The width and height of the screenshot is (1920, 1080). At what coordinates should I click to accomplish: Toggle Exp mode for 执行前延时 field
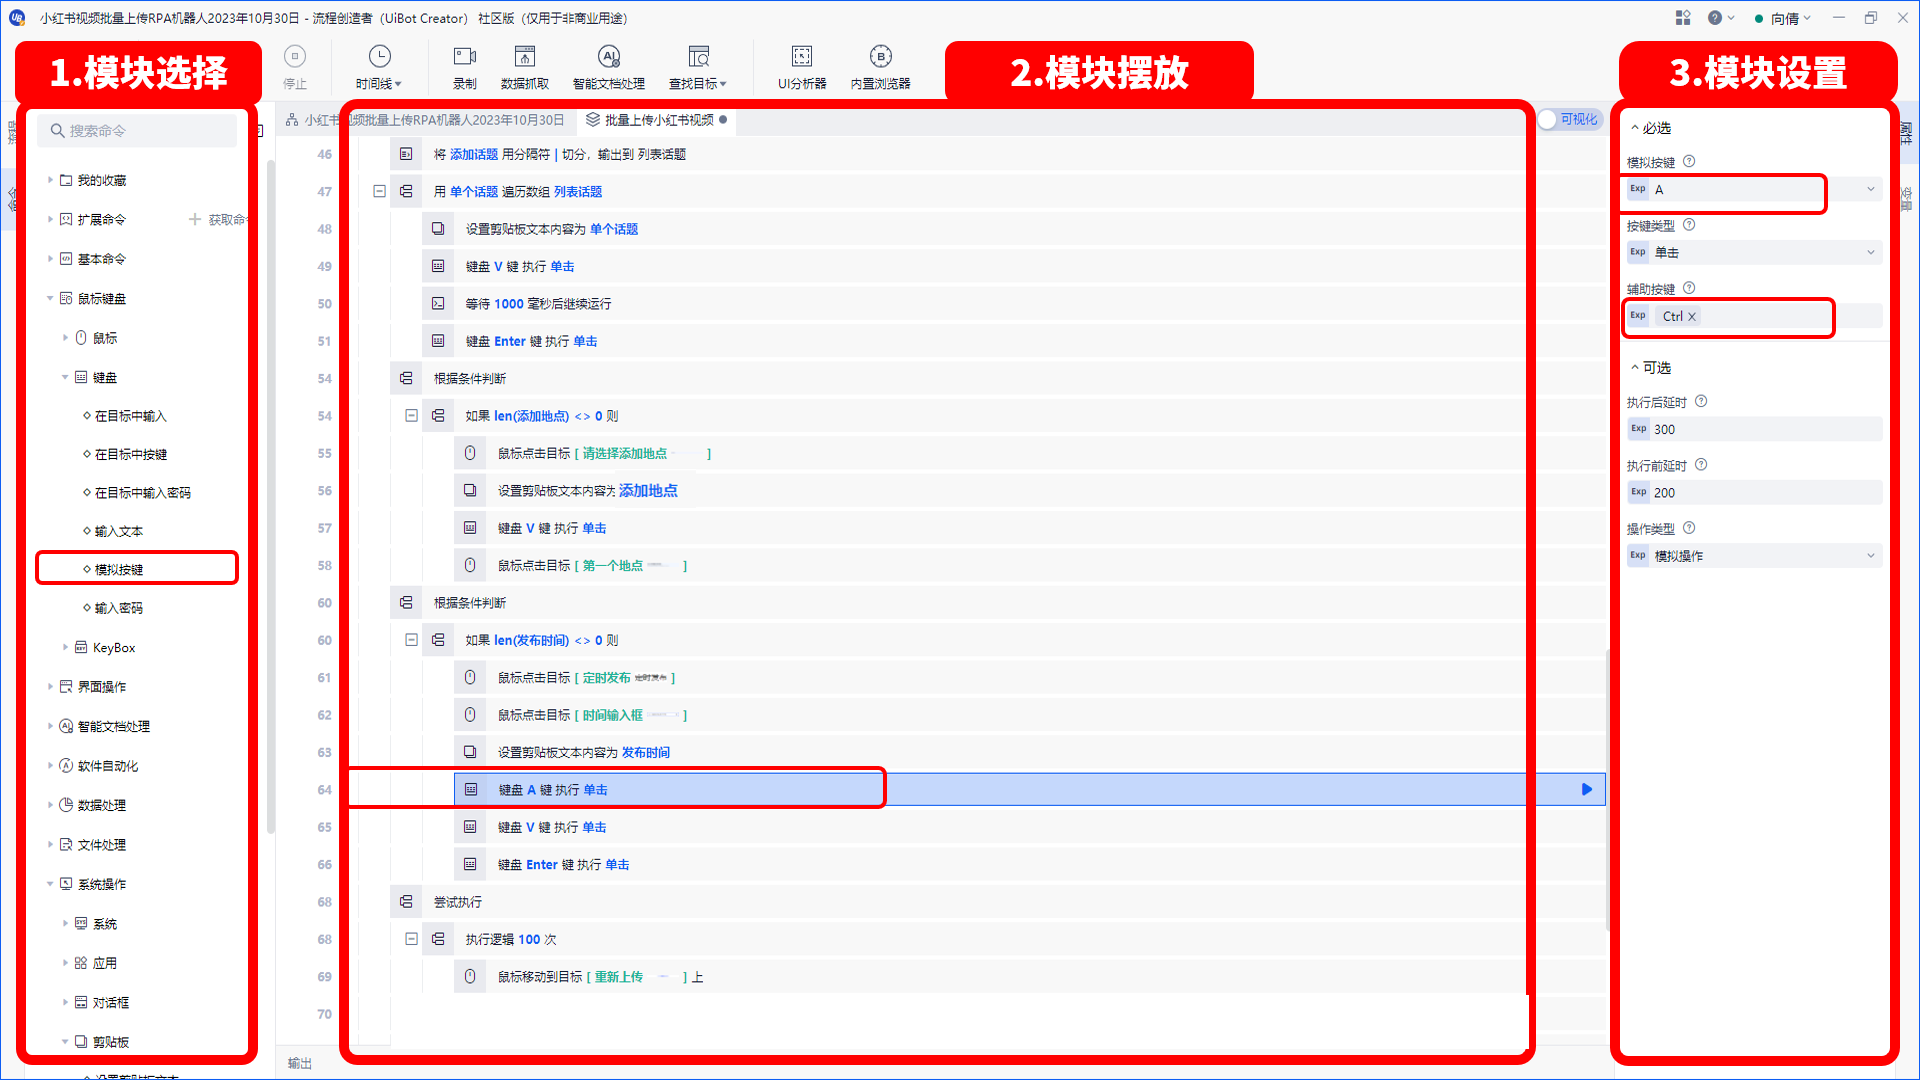(1638, 492)
